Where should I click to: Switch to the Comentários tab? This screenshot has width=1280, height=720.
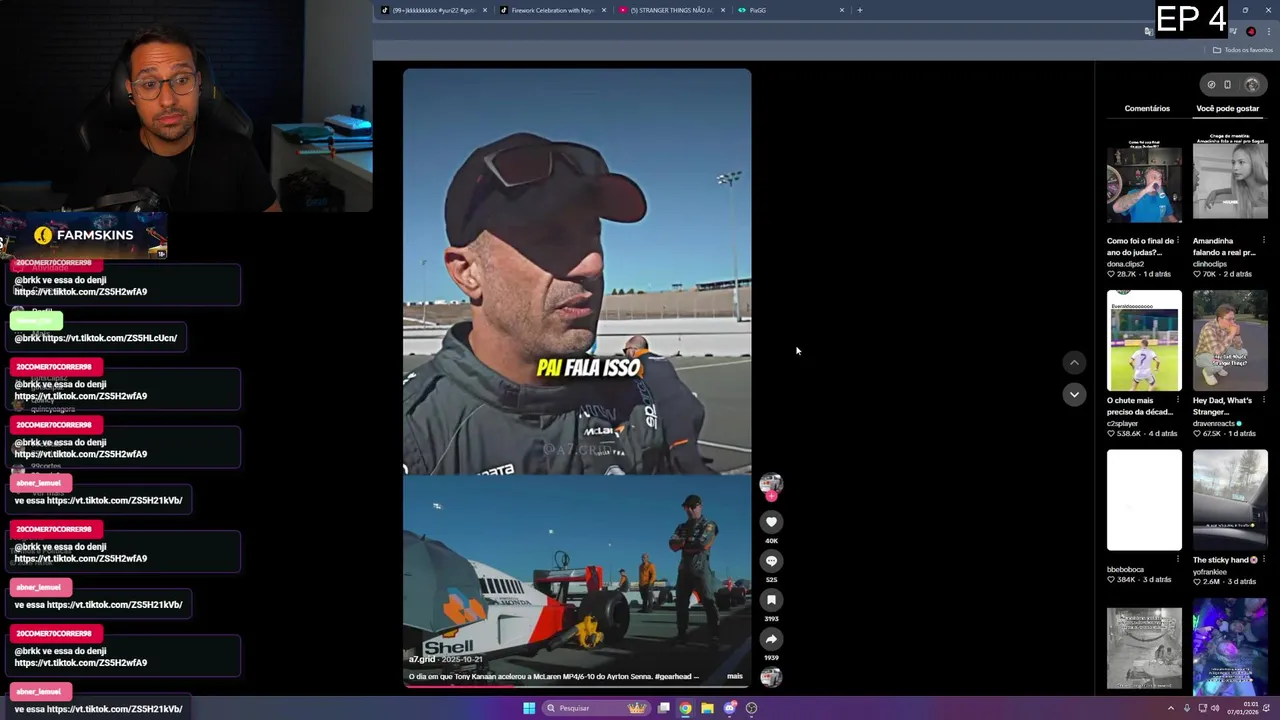point(1147,108)
